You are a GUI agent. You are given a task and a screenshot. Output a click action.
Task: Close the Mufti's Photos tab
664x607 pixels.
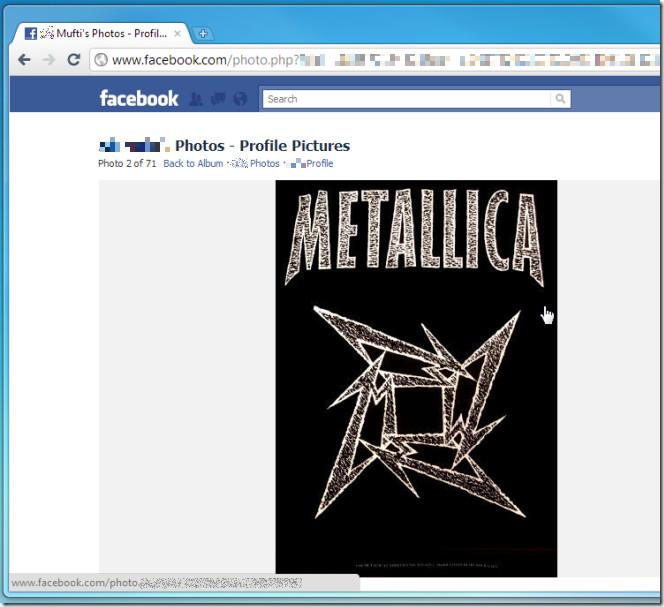pyautogui.click(x=177, y=33)
